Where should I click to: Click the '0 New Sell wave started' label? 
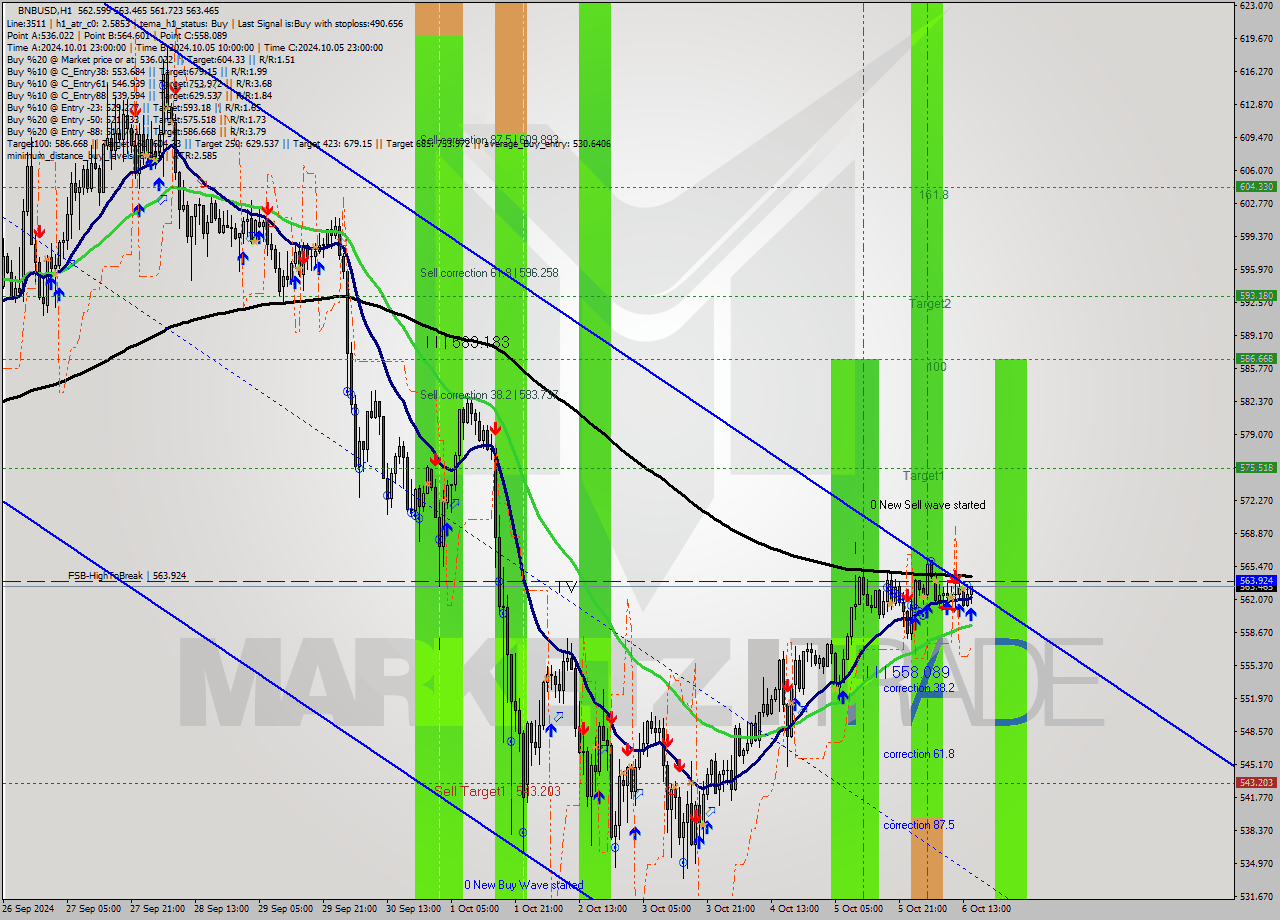[927, 505]
